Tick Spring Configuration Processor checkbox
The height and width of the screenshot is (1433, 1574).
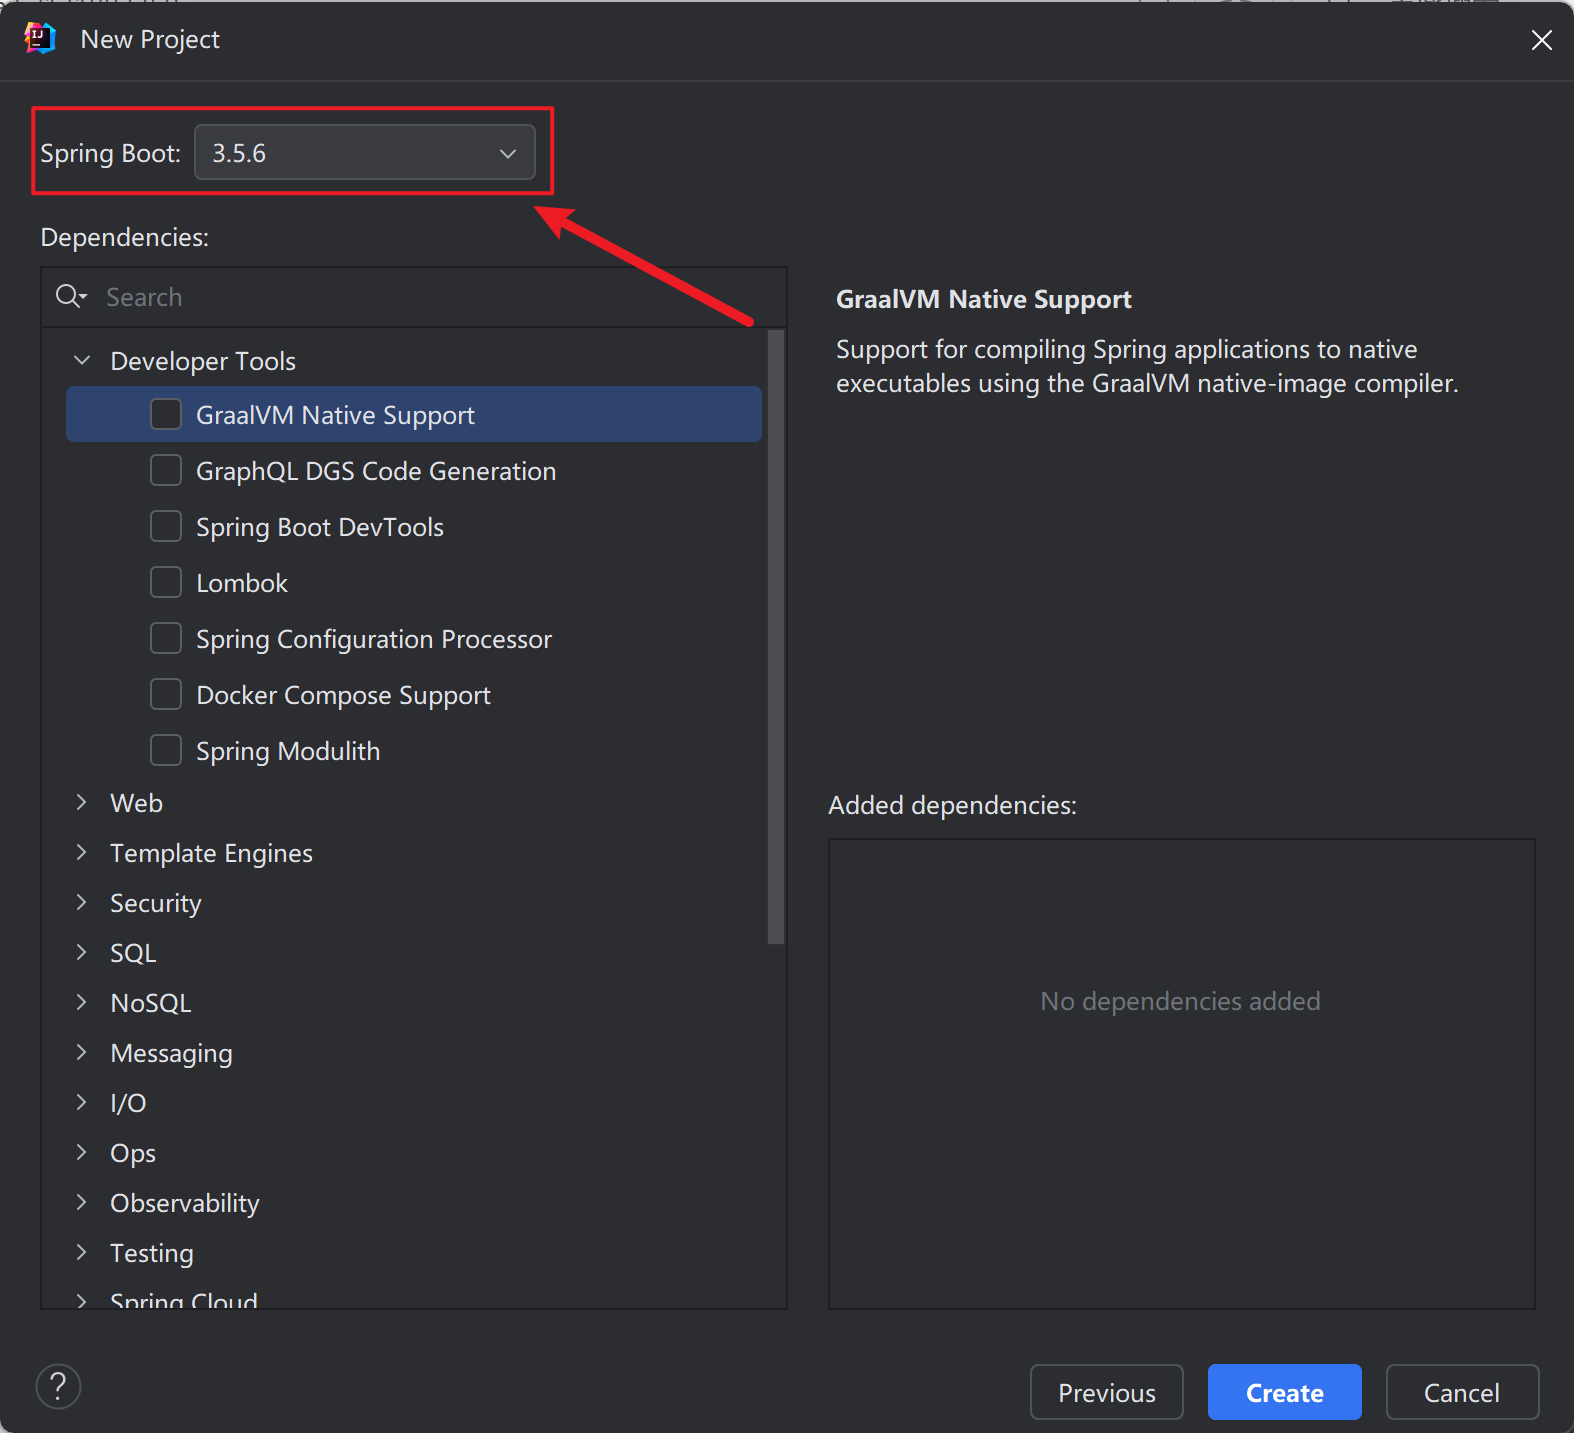coord(166,638)
